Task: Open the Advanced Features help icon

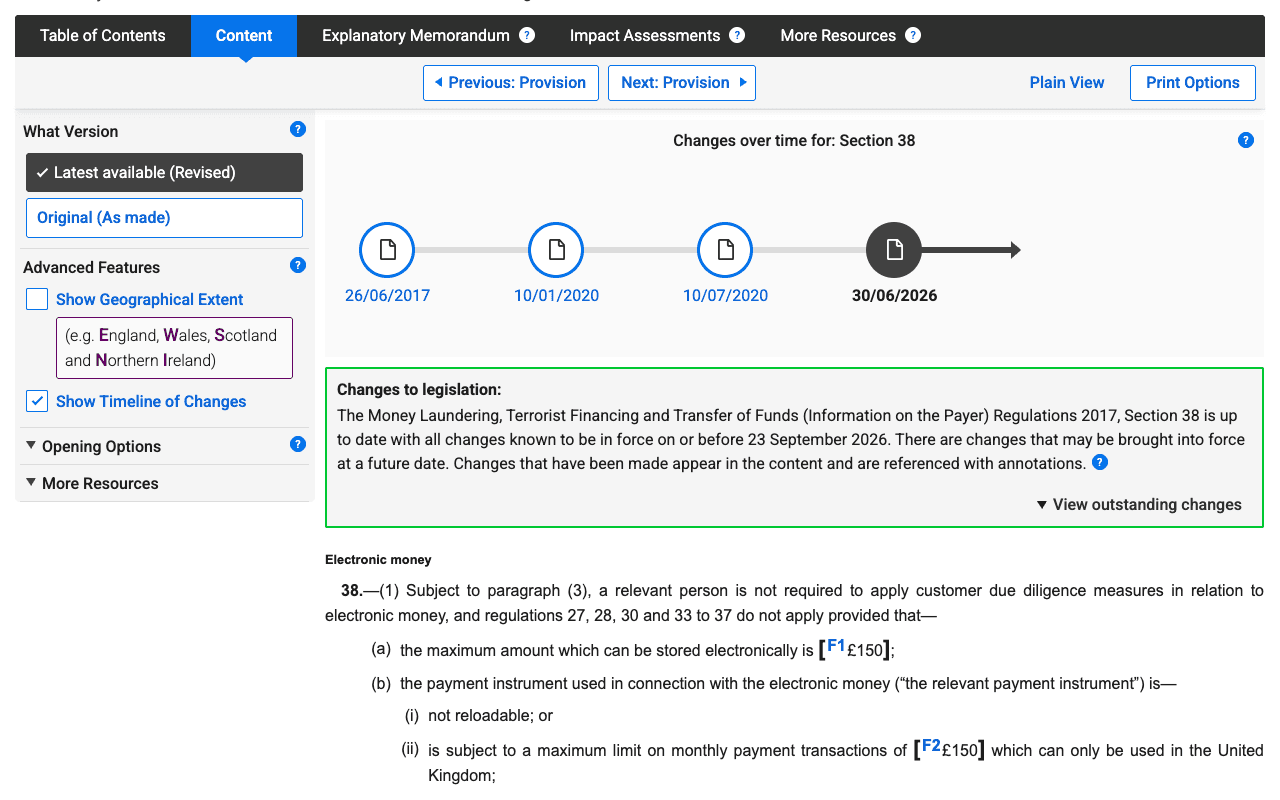Action: (297, 265)
